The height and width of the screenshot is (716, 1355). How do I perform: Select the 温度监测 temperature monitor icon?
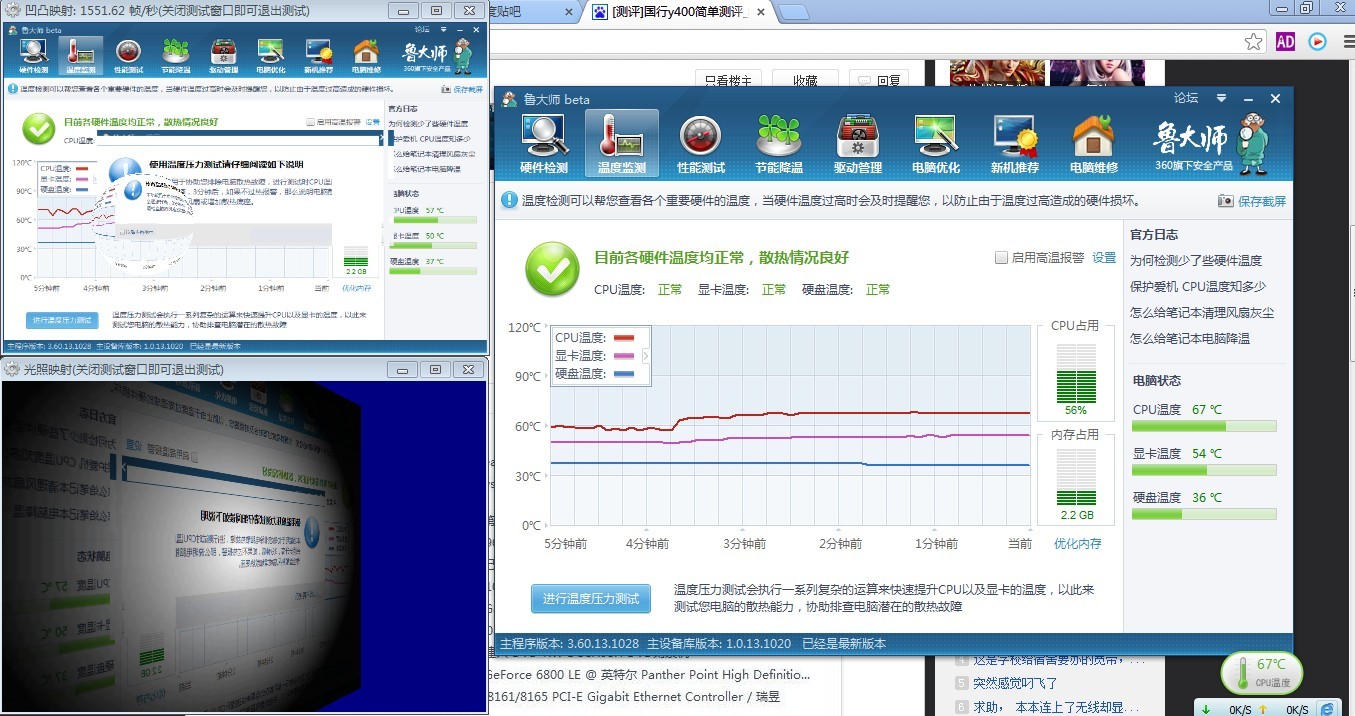click(x=621, y=144)
